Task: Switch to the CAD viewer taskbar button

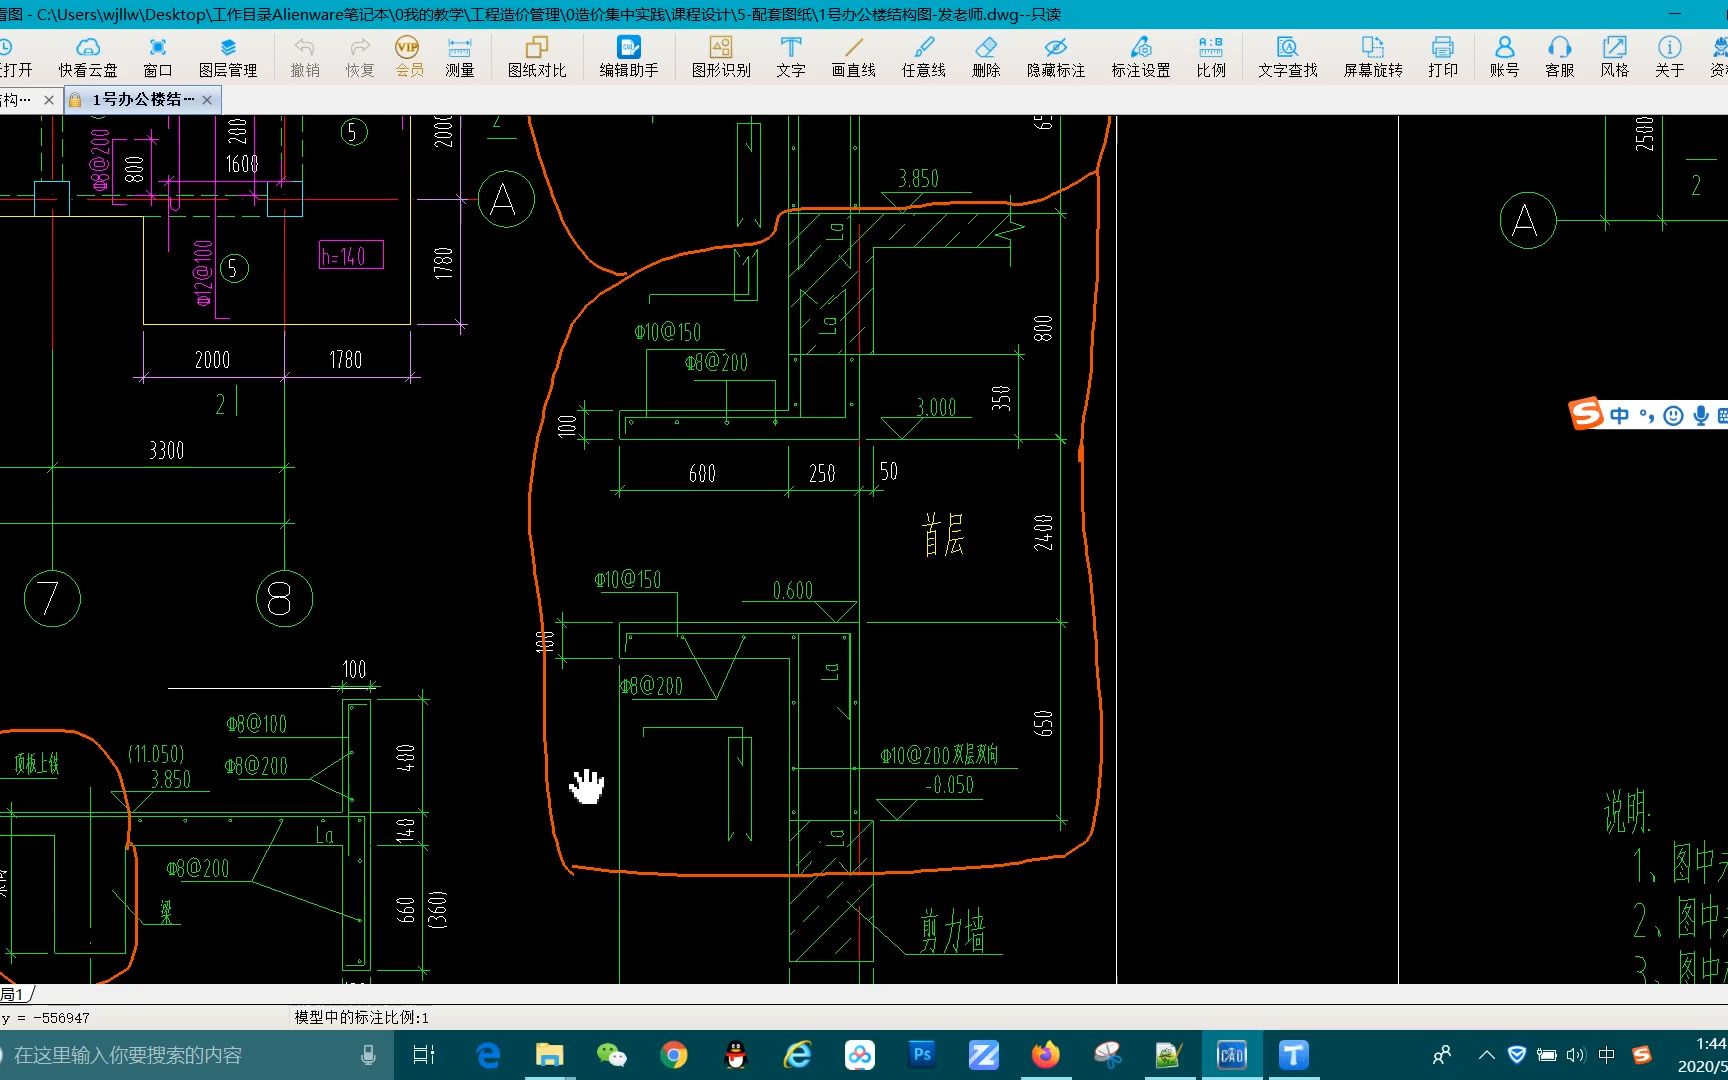Action: click(x=1231, y=1055)
